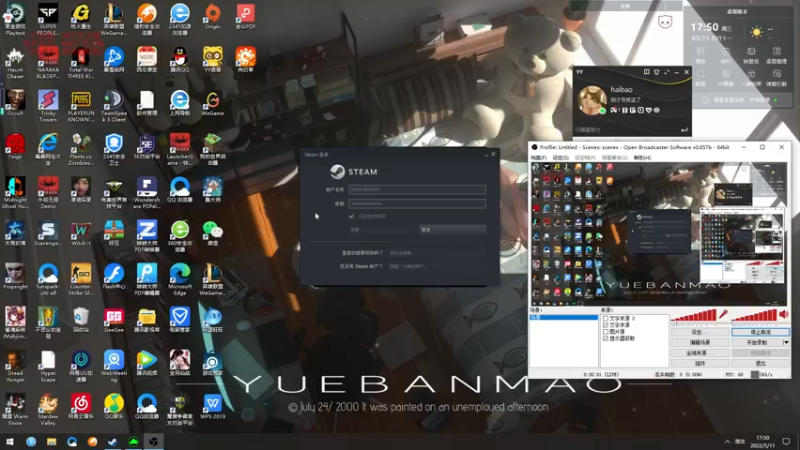Open the Recycle Bin (回收站) icon
This screenshot has width=800, height=450.
81,320
